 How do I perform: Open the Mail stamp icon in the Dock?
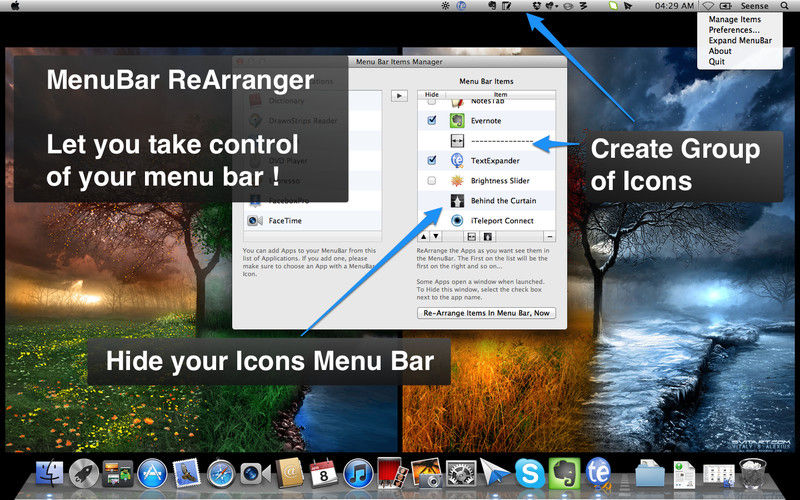pyautogui.click(x=186, y=473)
